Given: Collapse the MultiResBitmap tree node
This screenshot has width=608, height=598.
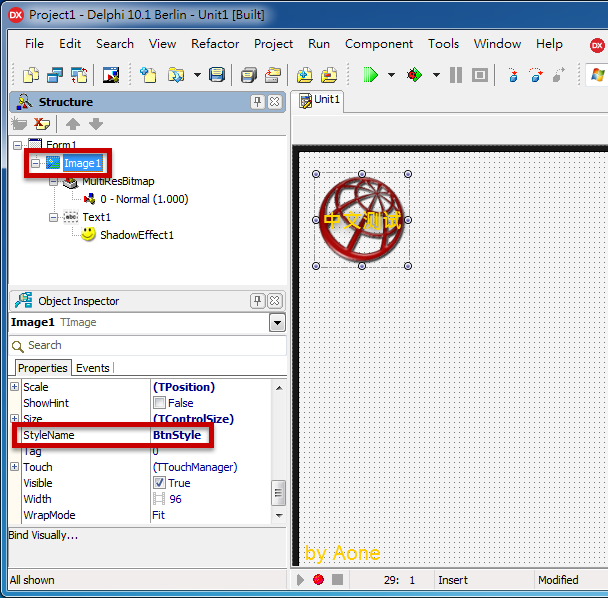Looking at the screenshot, I should pos(54,181).
